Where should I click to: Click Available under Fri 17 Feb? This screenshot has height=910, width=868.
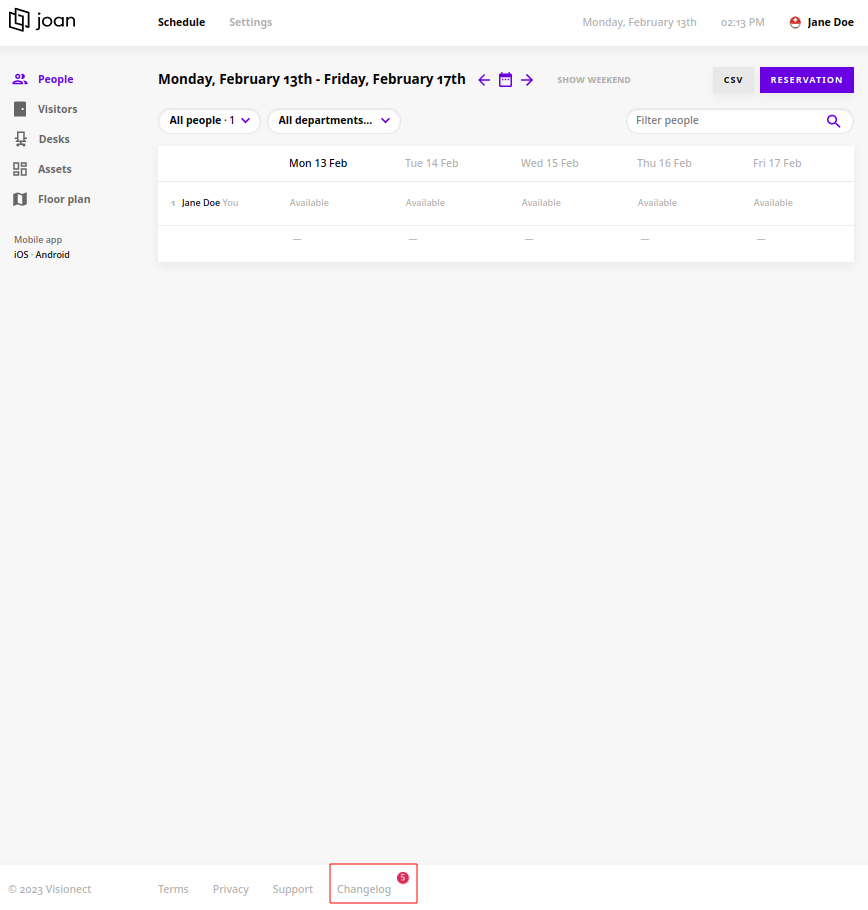click(773, 203)
